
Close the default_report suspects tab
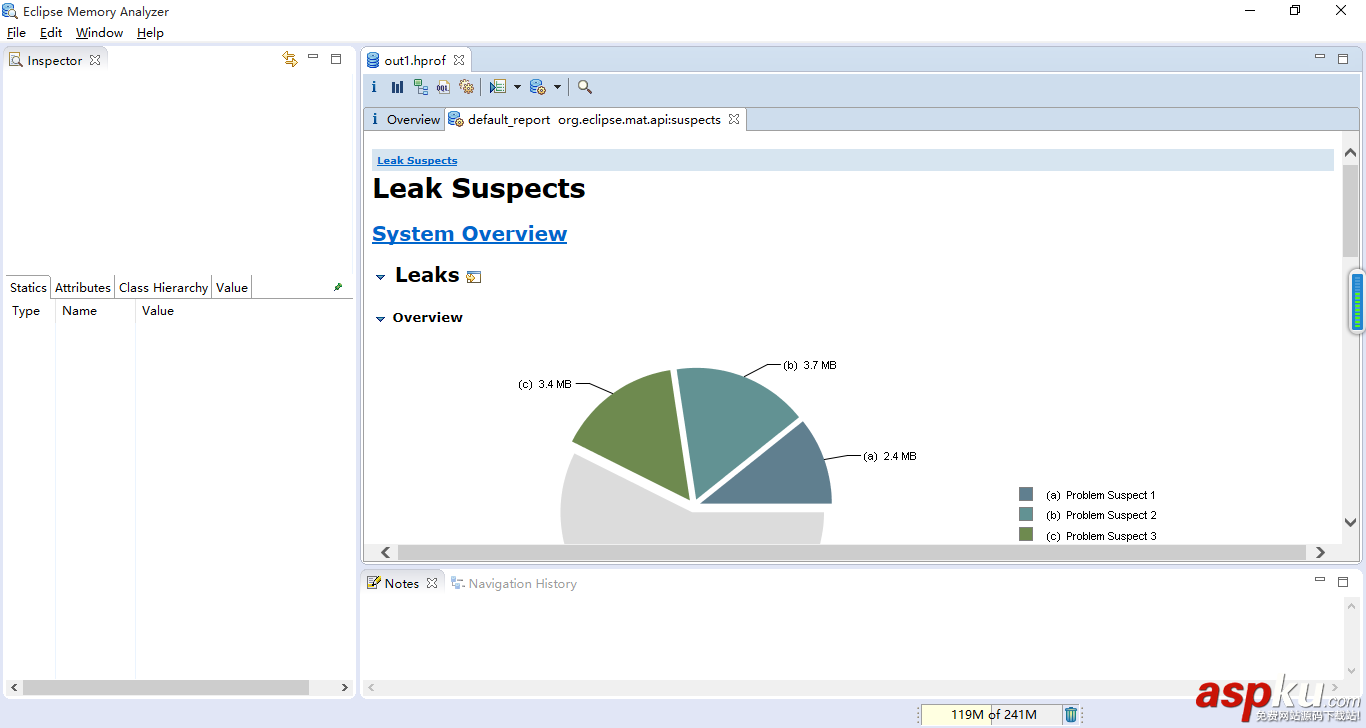(x=734, y=119)
